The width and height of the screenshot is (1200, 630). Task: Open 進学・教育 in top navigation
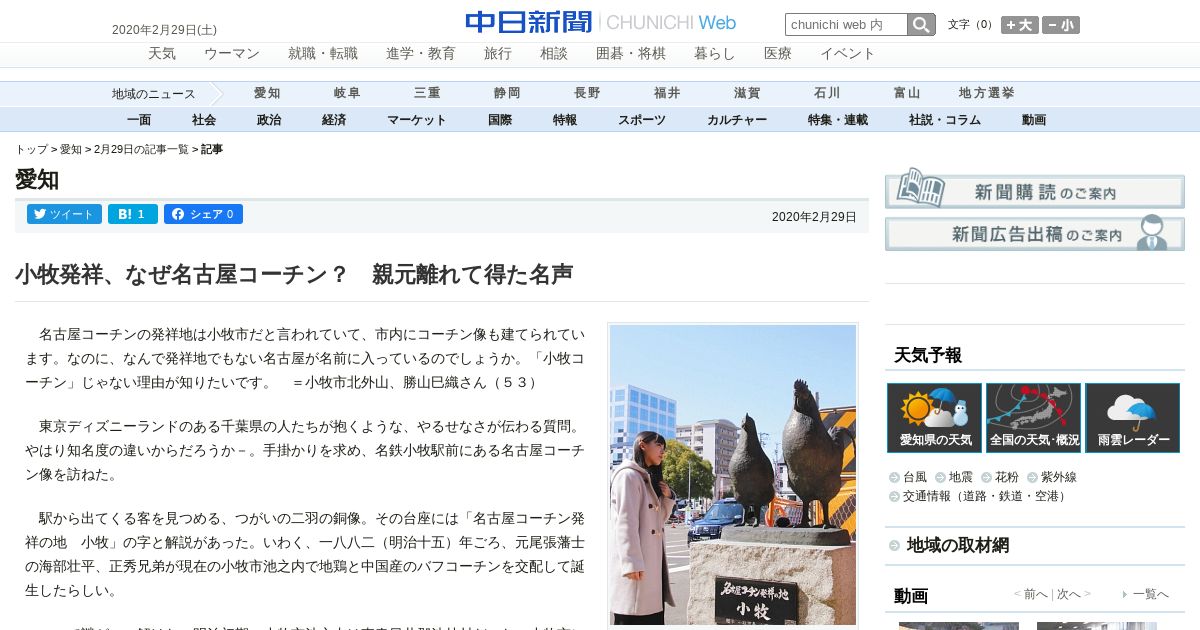421,54
